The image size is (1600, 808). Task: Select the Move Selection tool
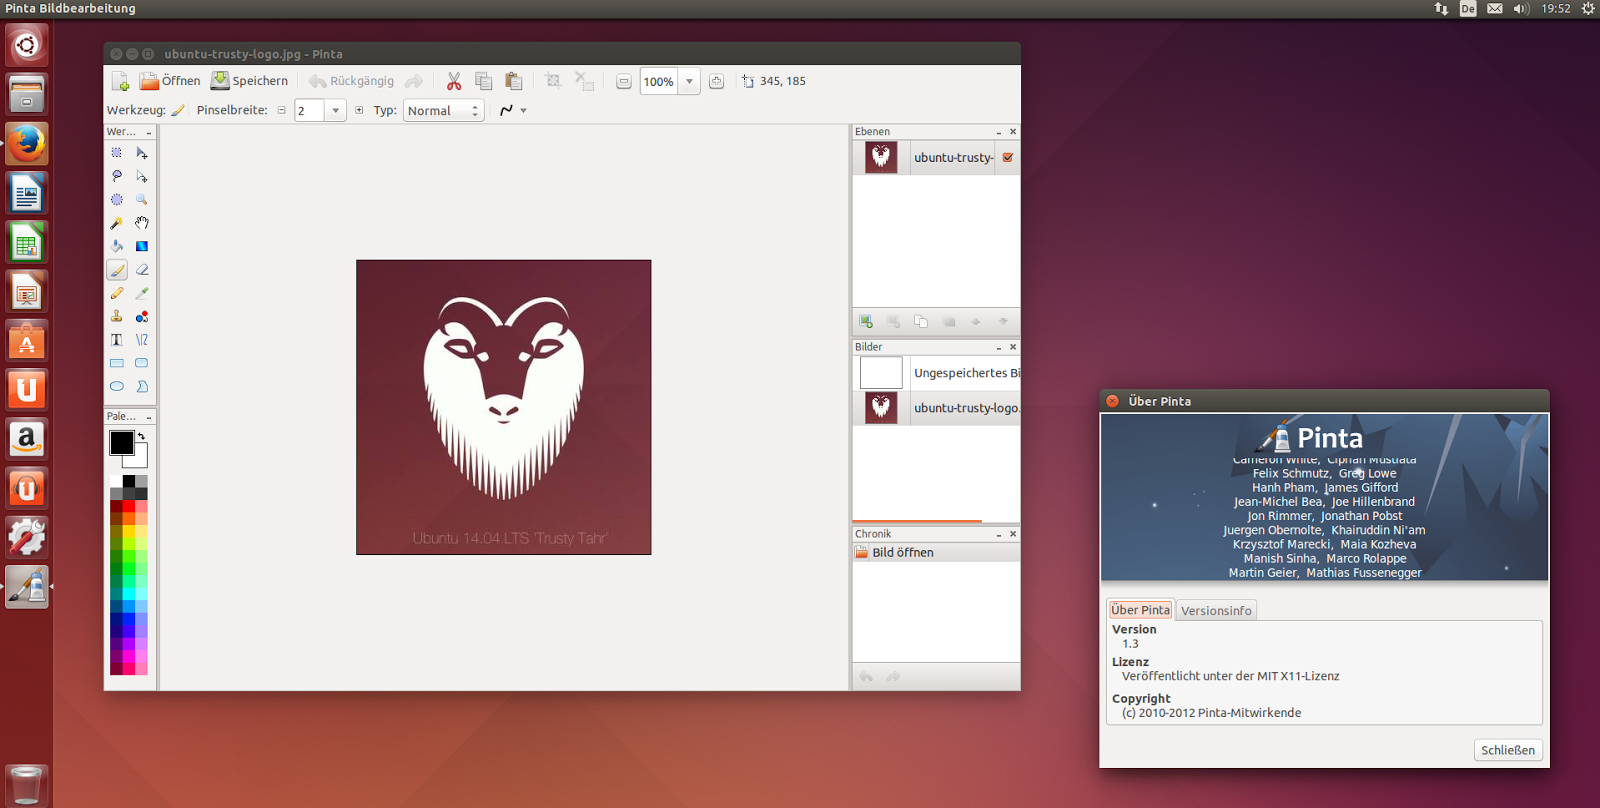click(x=142, y=176)
